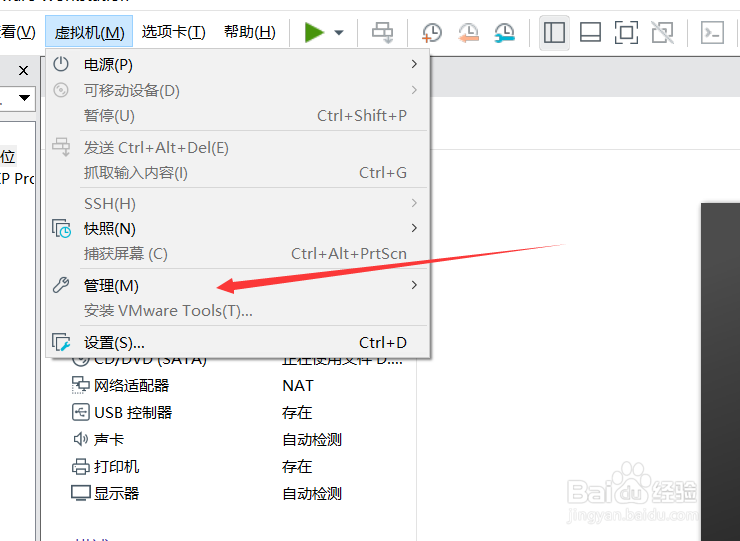Open the 虚拟机(M) menu
This screenshot has height=541, width=740.
[89, 32]
